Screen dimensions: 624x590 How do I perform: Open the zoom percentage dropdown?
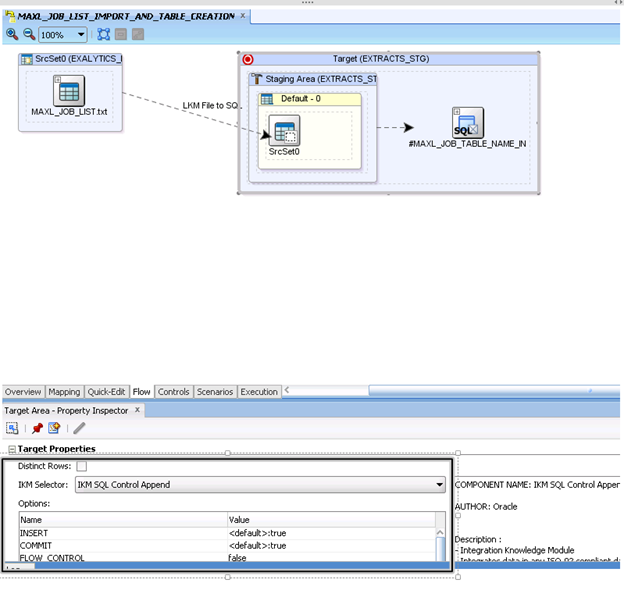(x=81, y=34)
